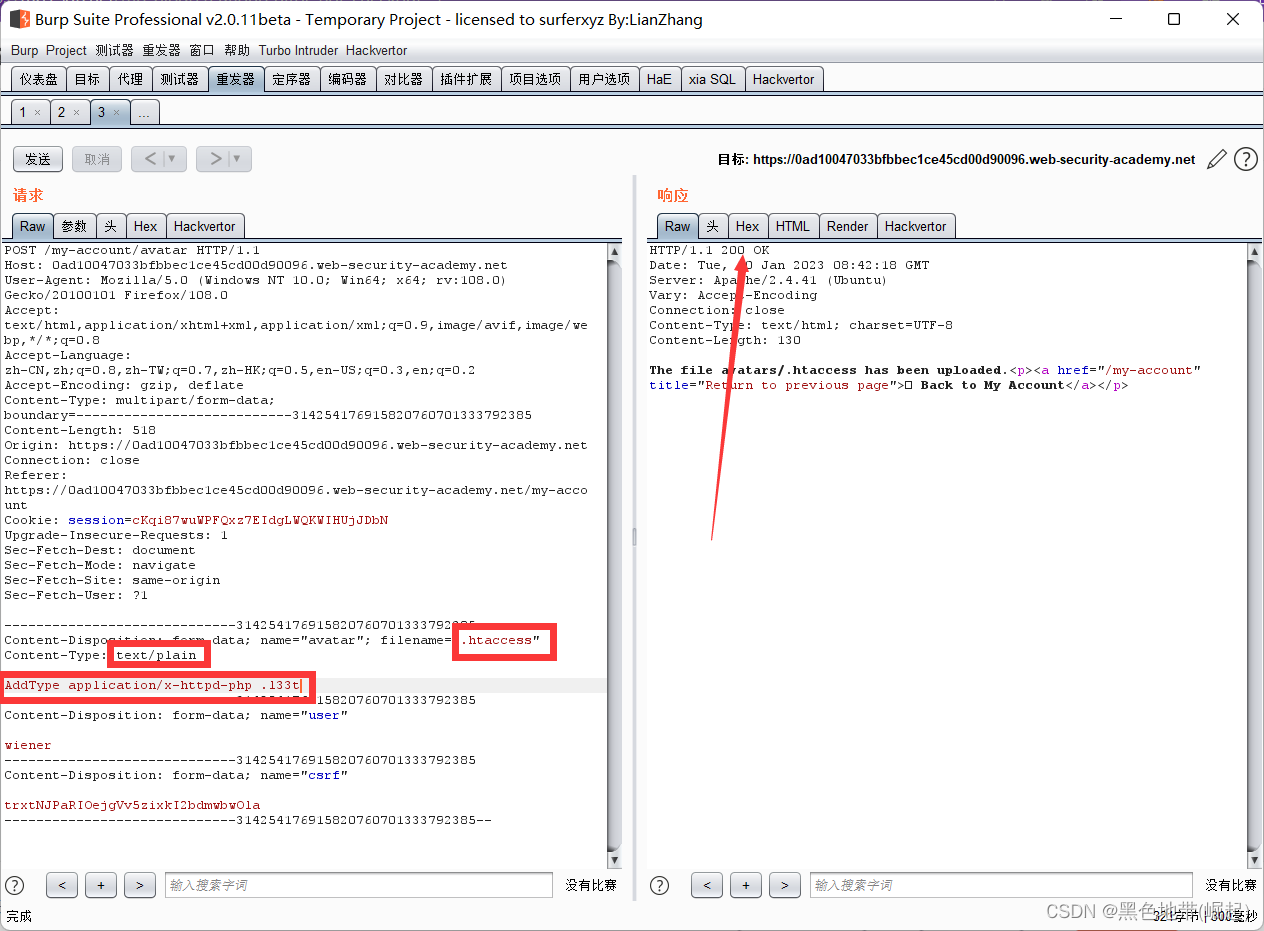1264x931 pixels.
Task: Click previous match button in request search
Action: coord(62,885)
